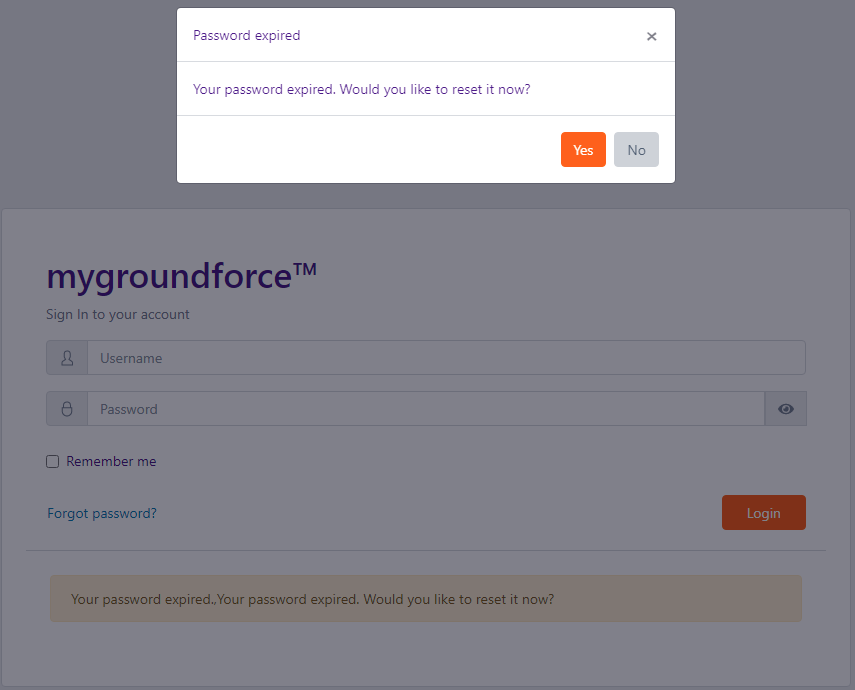Confirm password reset with the Yes button
This screenshot has height=690, width=855.
point(583,149)
